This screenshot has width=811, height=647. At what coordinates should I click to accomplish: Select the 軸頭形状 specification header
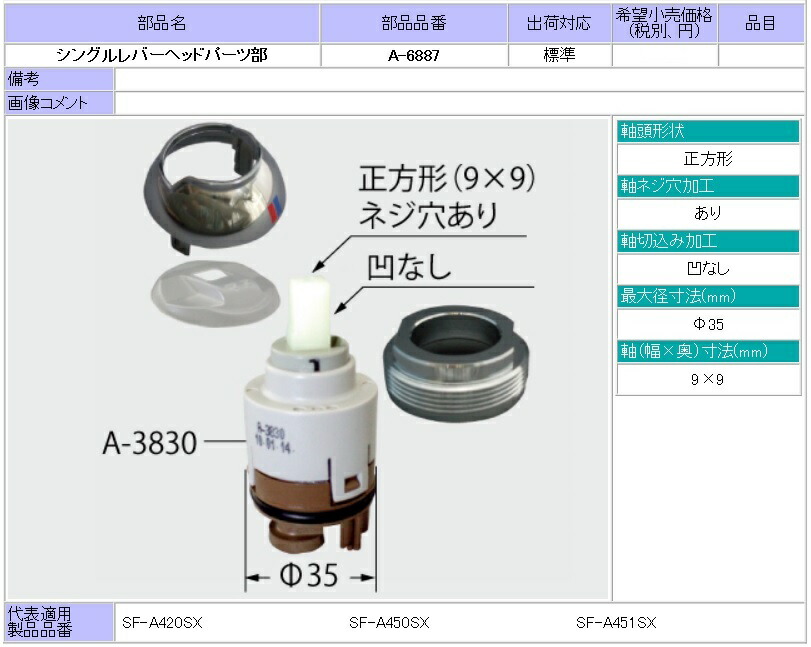click(707, 131)
